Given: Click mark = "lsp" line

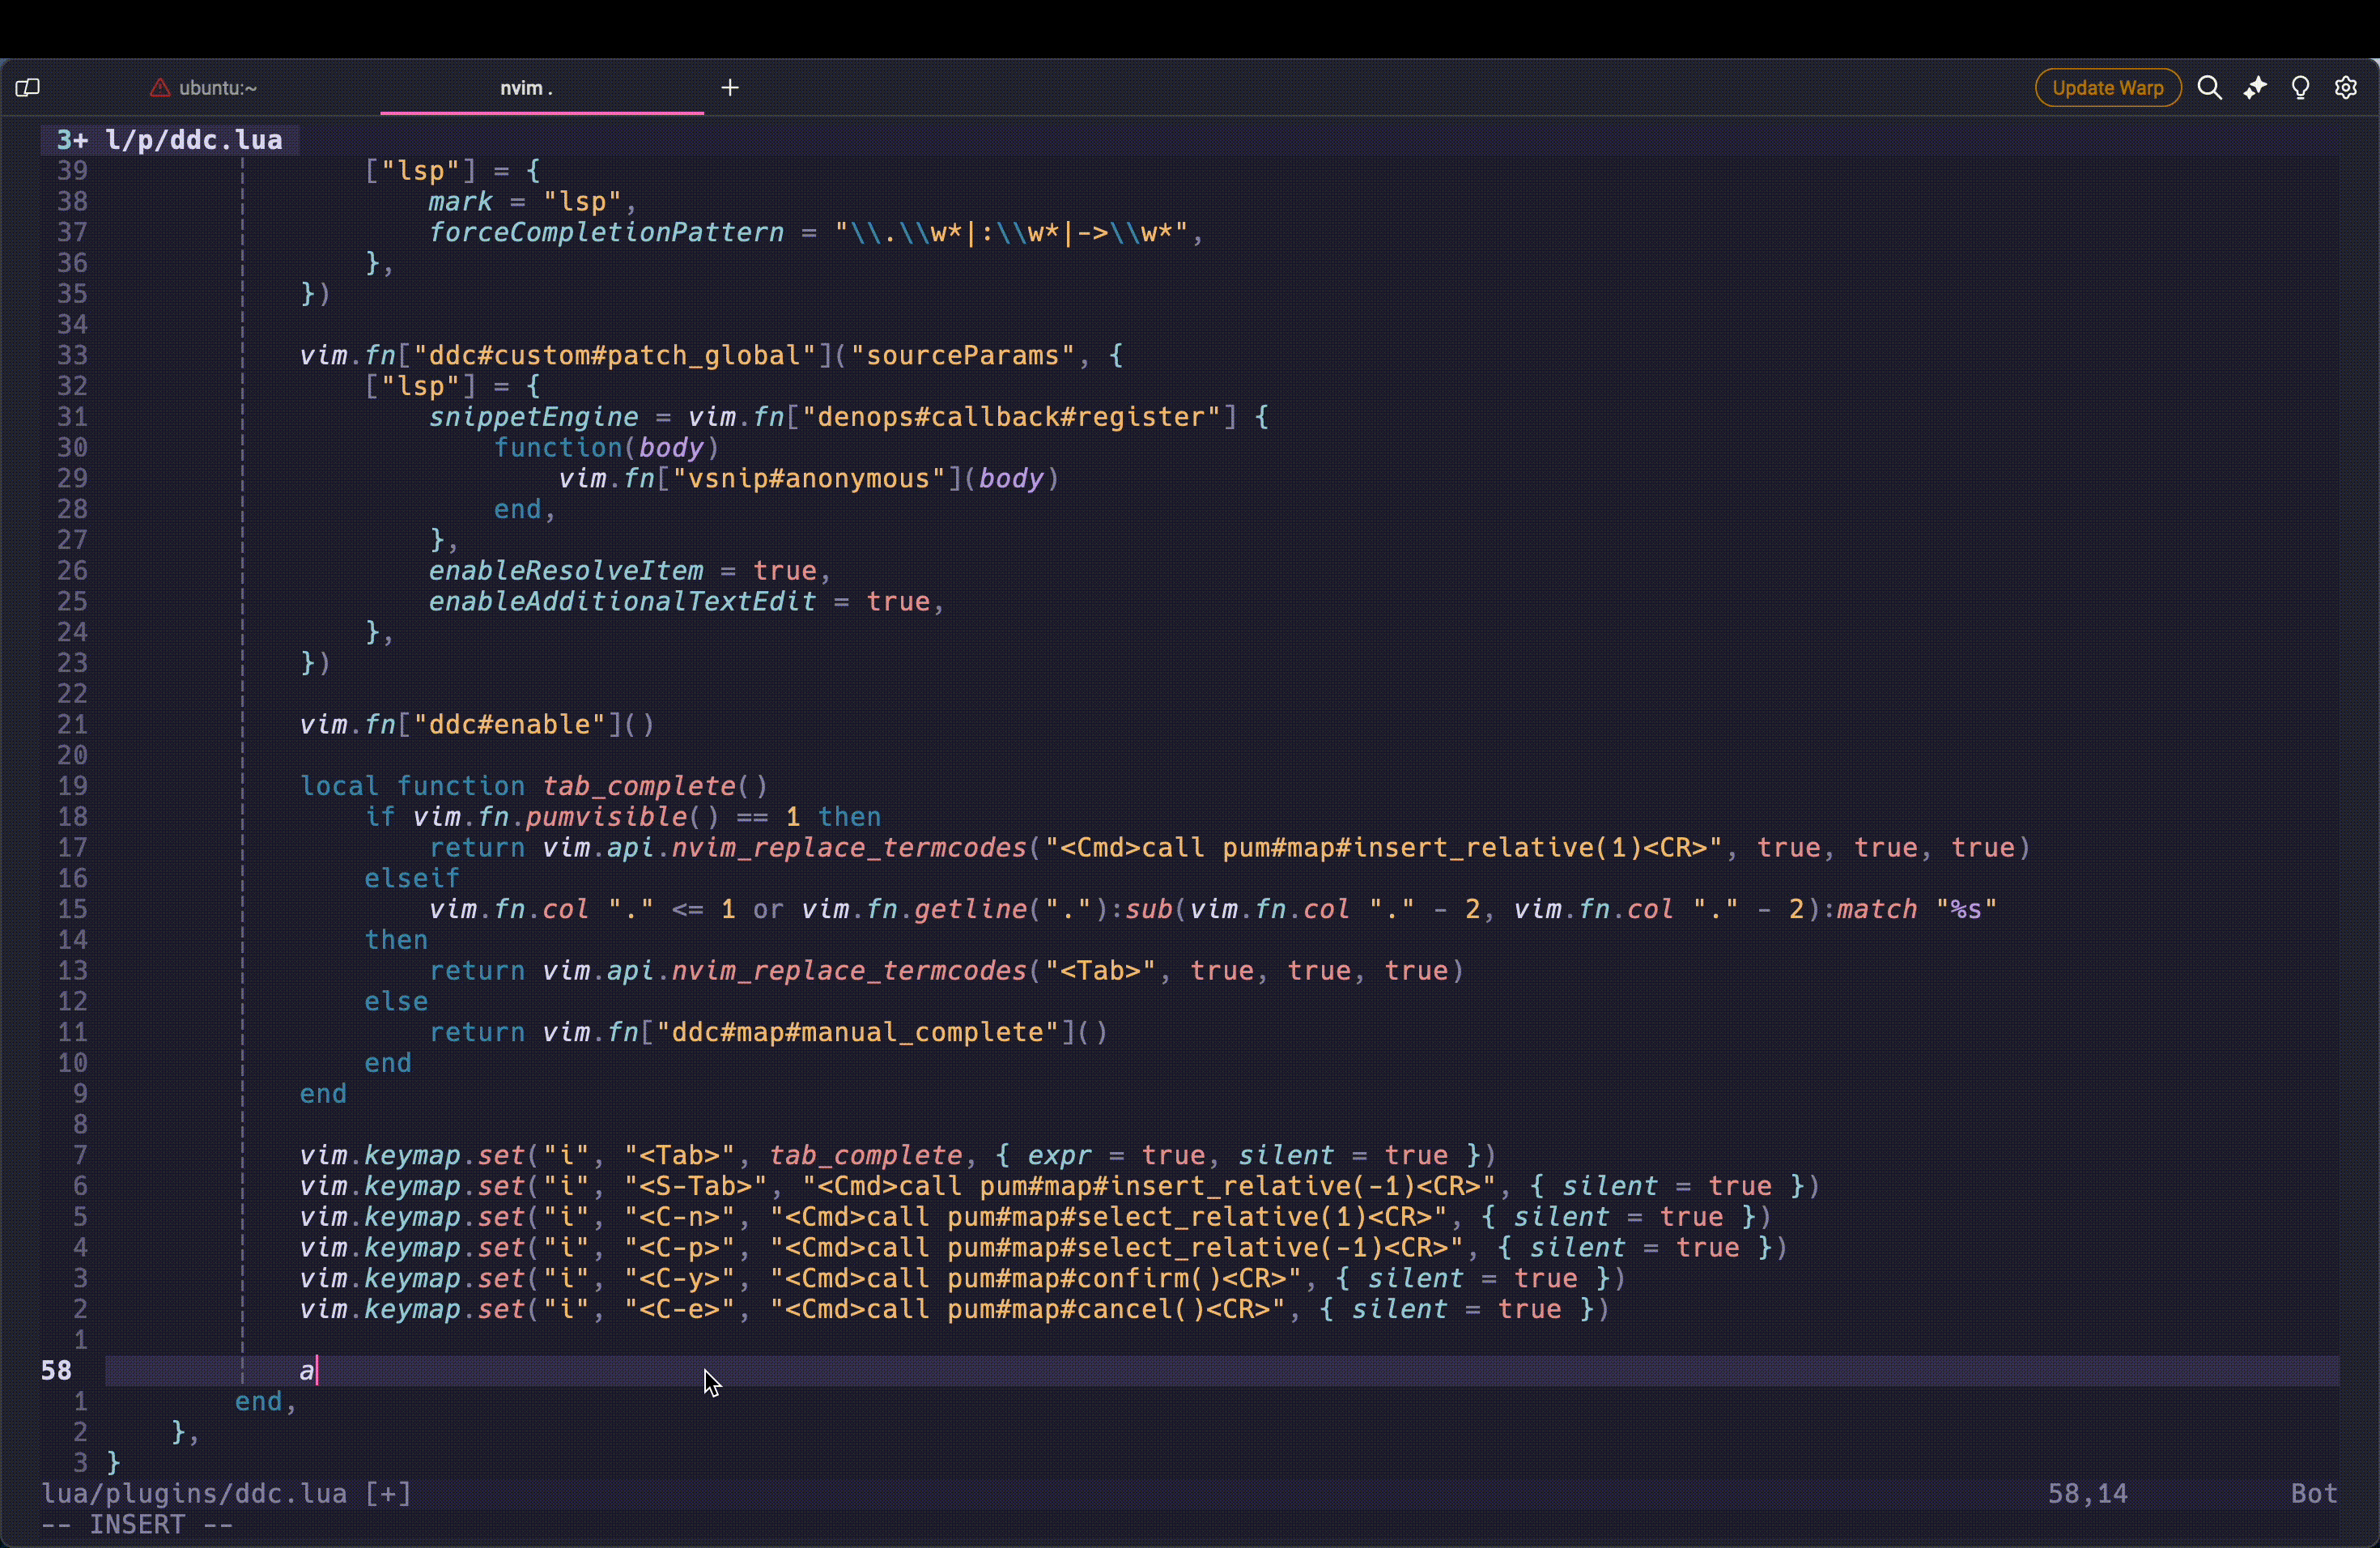Looking at the screenshot, I should pos(533,202).
